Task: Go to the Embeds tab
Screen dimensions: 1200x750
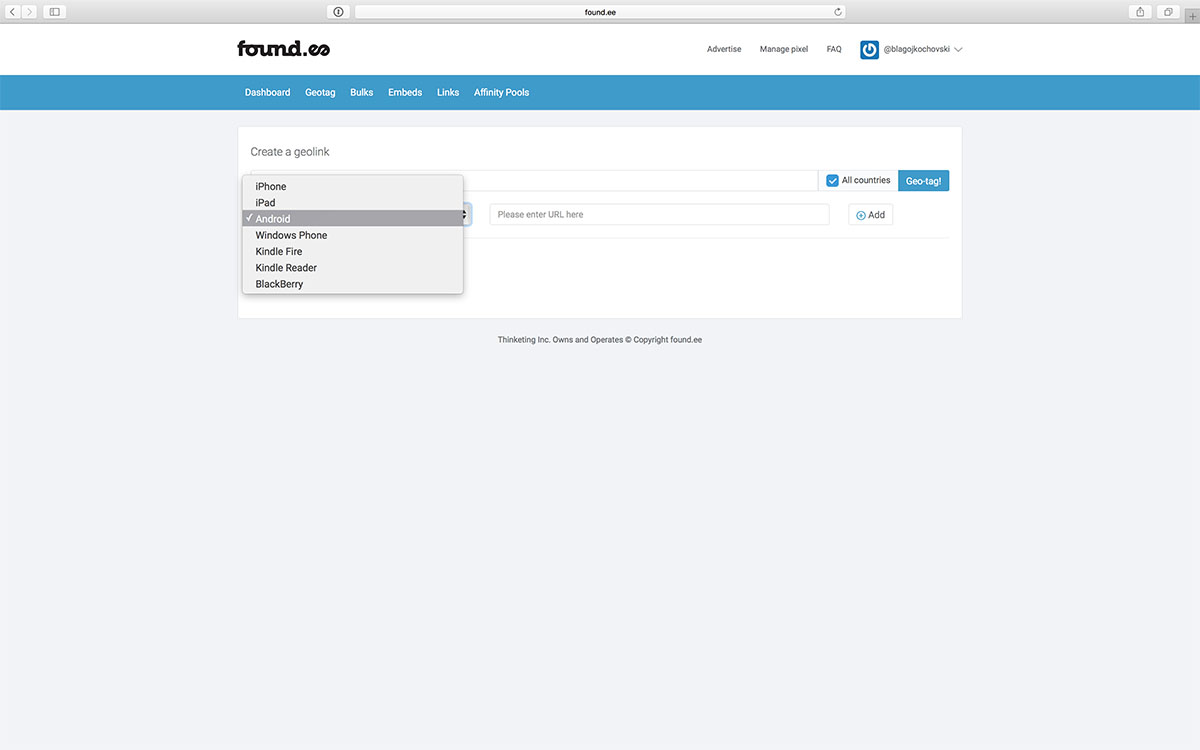Action: tap(405, 92)
